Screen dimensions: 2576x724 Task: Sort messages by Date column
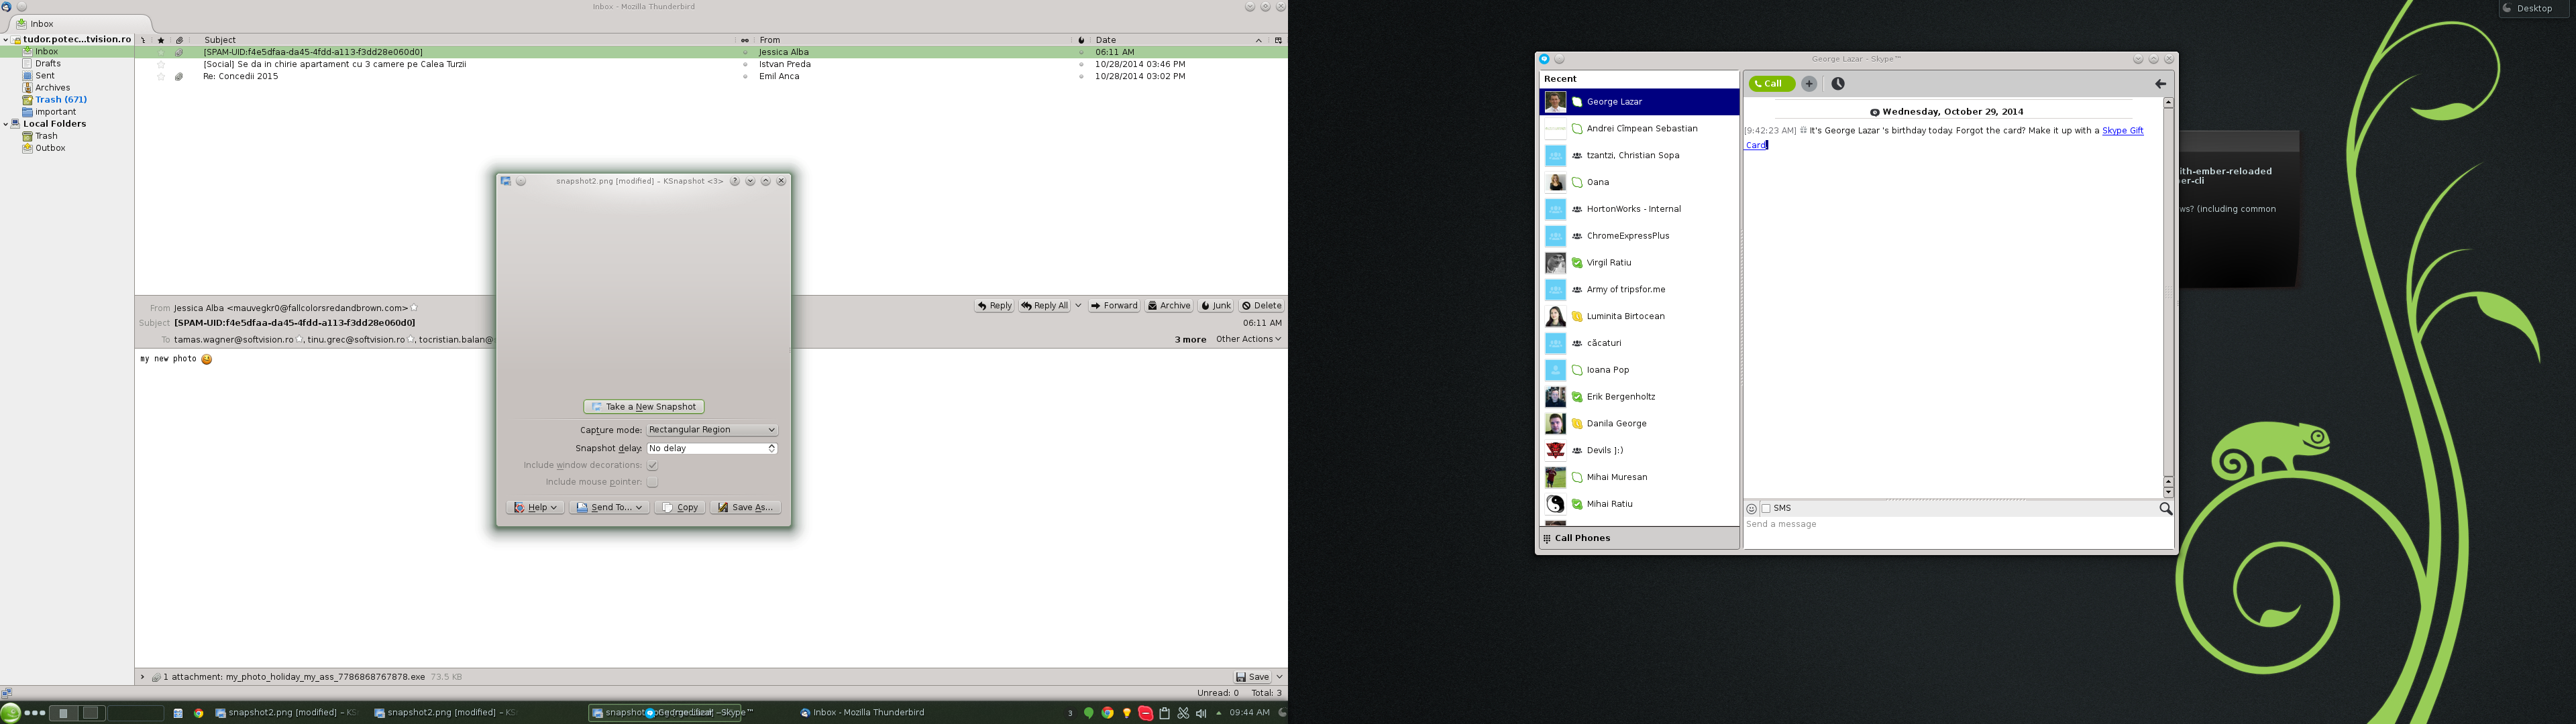pos(1179,40)
